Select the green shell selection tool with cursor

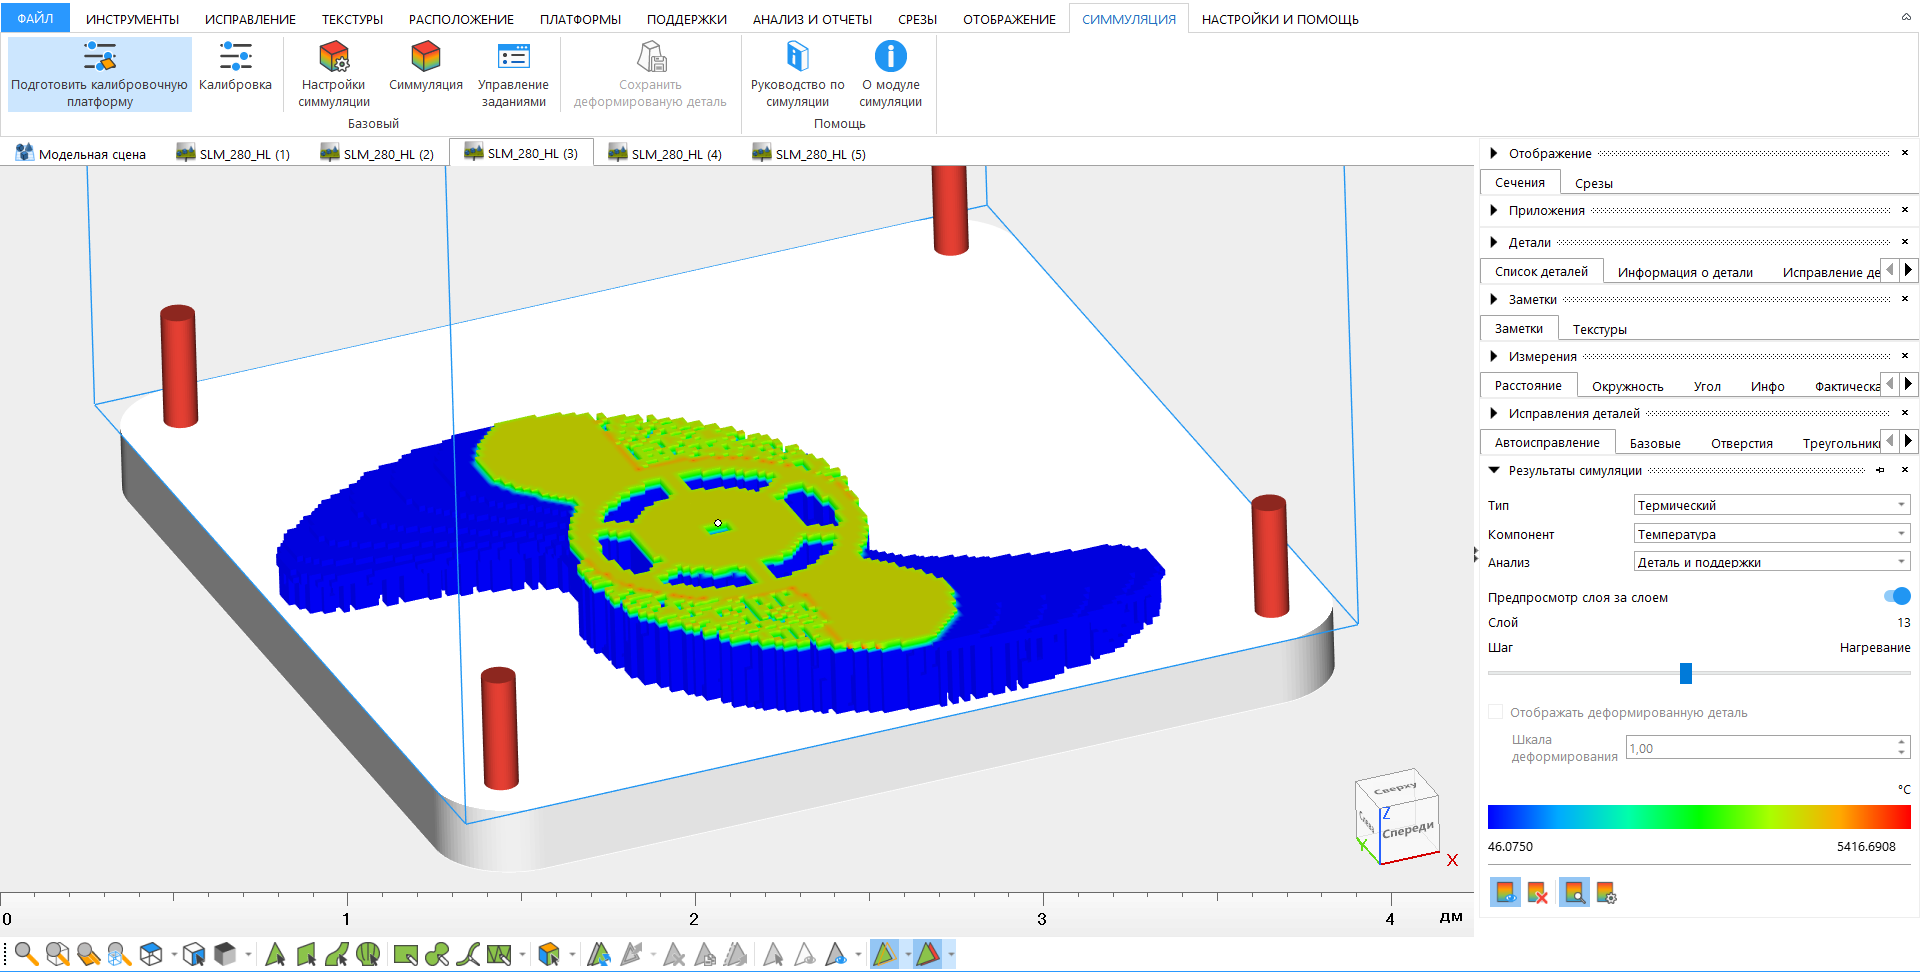368,954
